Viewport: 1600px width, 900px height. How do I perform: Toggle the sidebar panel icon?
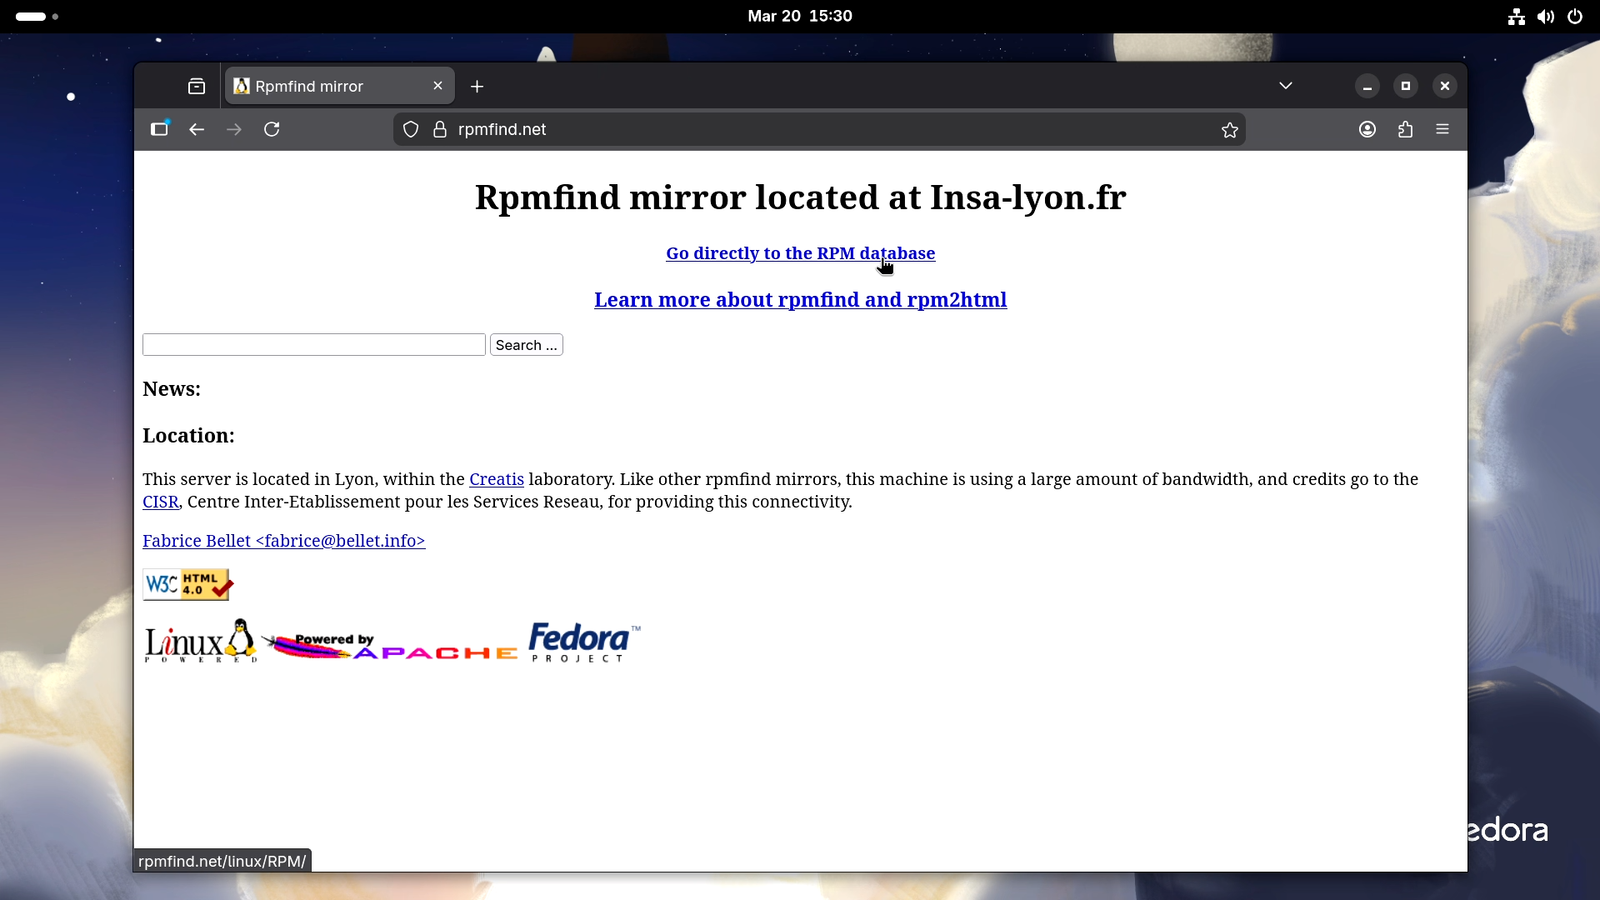[x=159, y=129]
